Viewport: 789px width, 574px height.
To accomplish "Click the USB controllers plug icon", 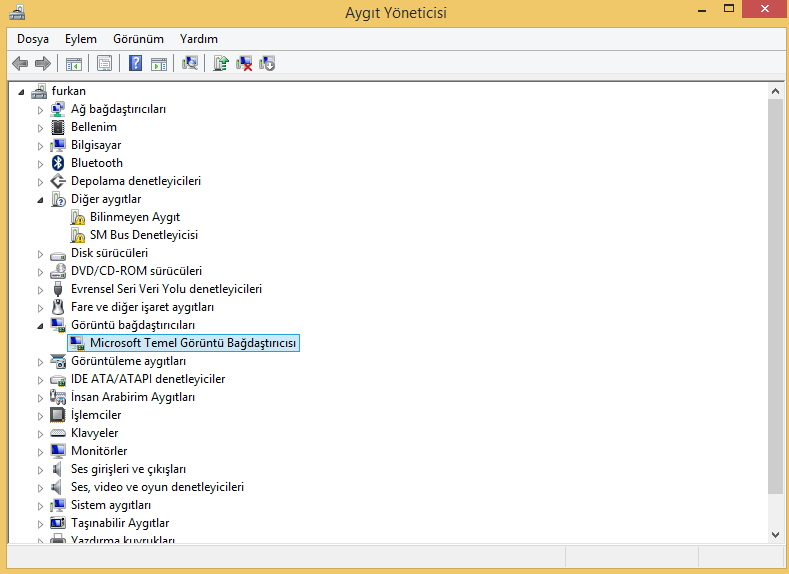I will coord(58,289).
